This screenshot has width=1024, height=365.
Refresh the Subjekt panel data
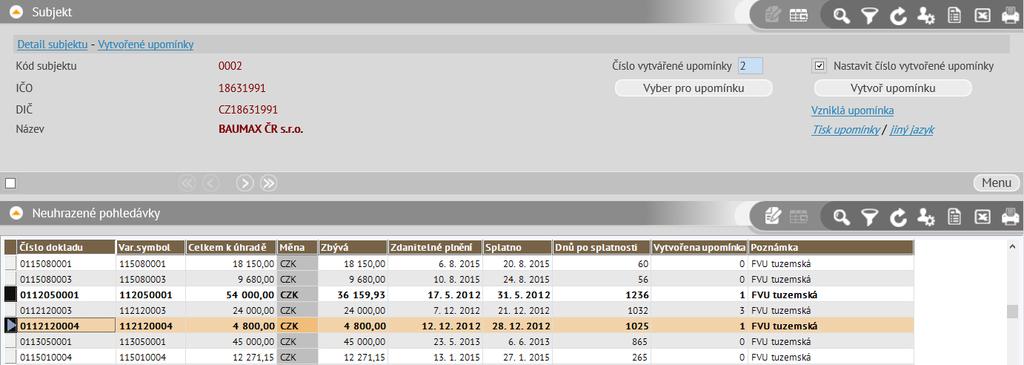point(899,16)
